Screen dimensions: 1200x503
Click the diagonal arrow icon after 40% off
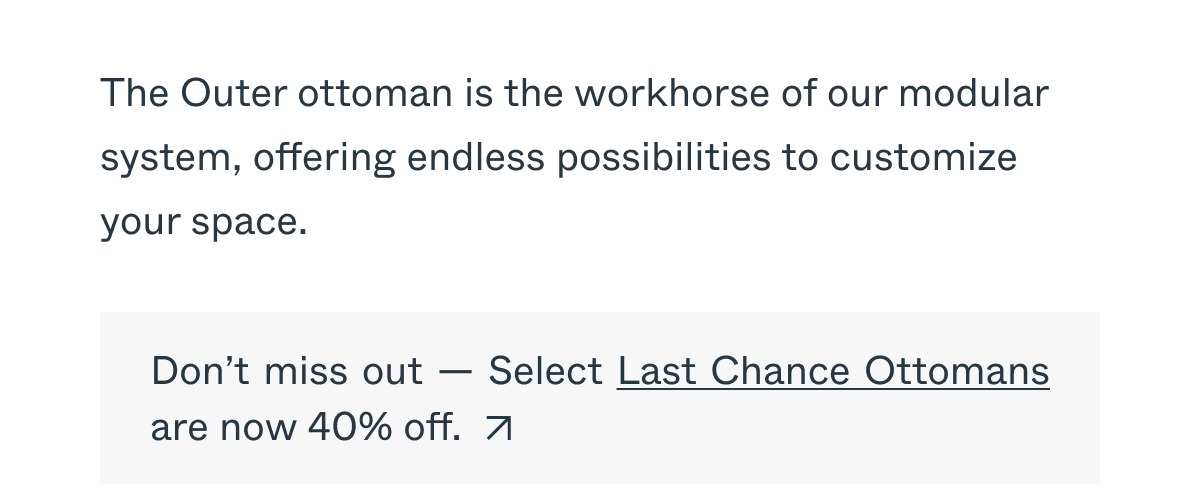pyautogui.click(x=498, y=429)
